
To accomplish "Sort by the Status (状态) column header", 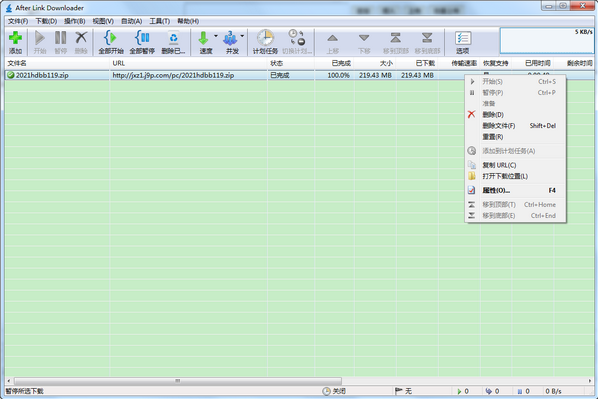I will 291,63.
